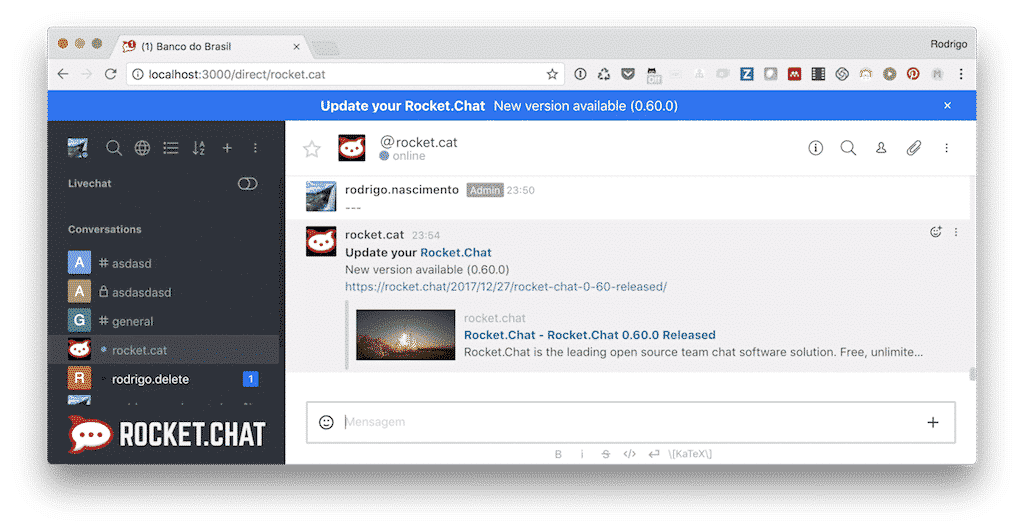Screen dimensions: 1024x532
Task: Open the sort A-Z icon in sidebar
Action: point(199,148)
